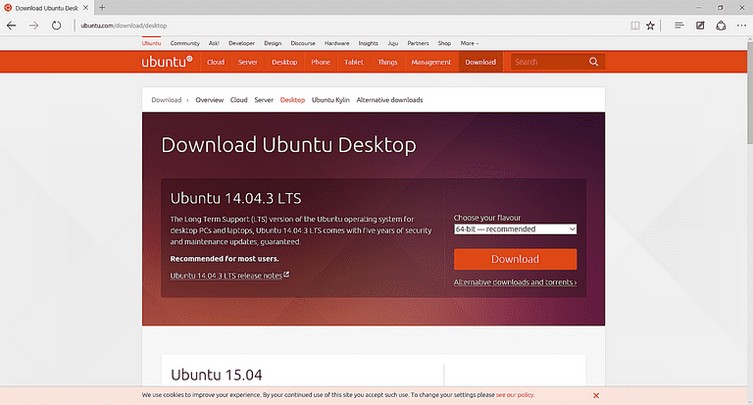Open Management in the navigation bar

click(x=431, y=62)
